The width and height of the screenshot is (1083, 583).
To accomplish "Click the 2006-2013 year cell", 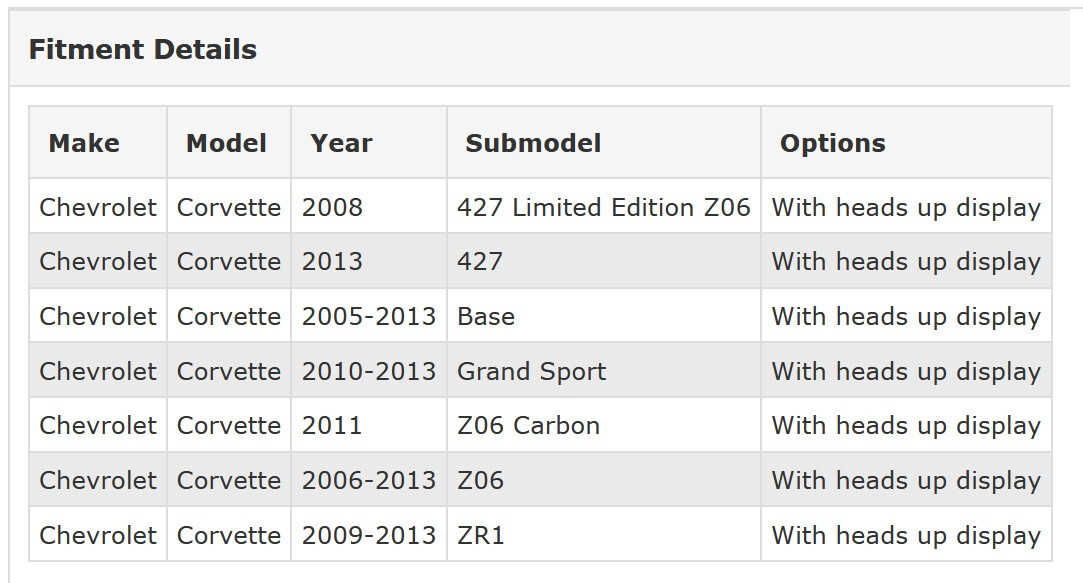I will tap(369, 480).
